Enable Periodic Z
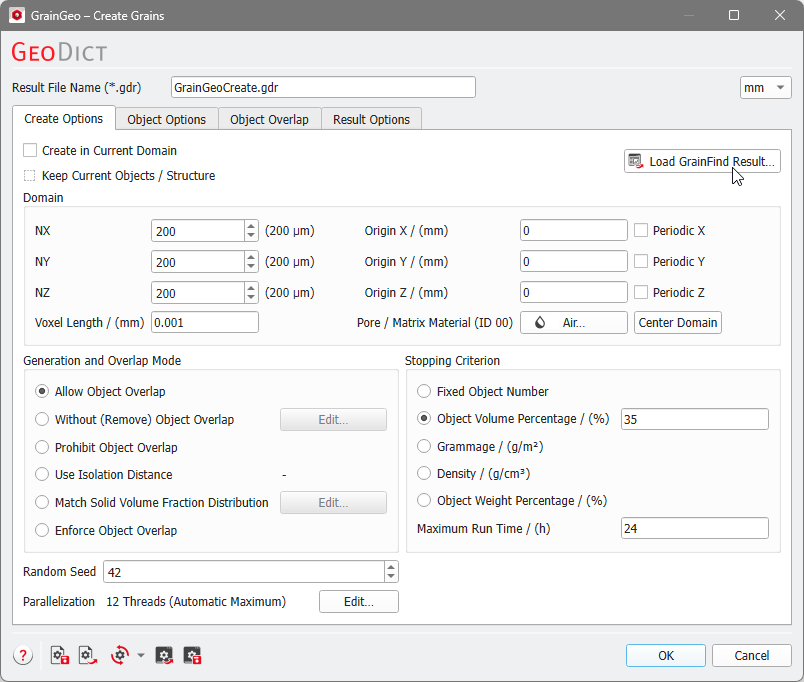 641,292
